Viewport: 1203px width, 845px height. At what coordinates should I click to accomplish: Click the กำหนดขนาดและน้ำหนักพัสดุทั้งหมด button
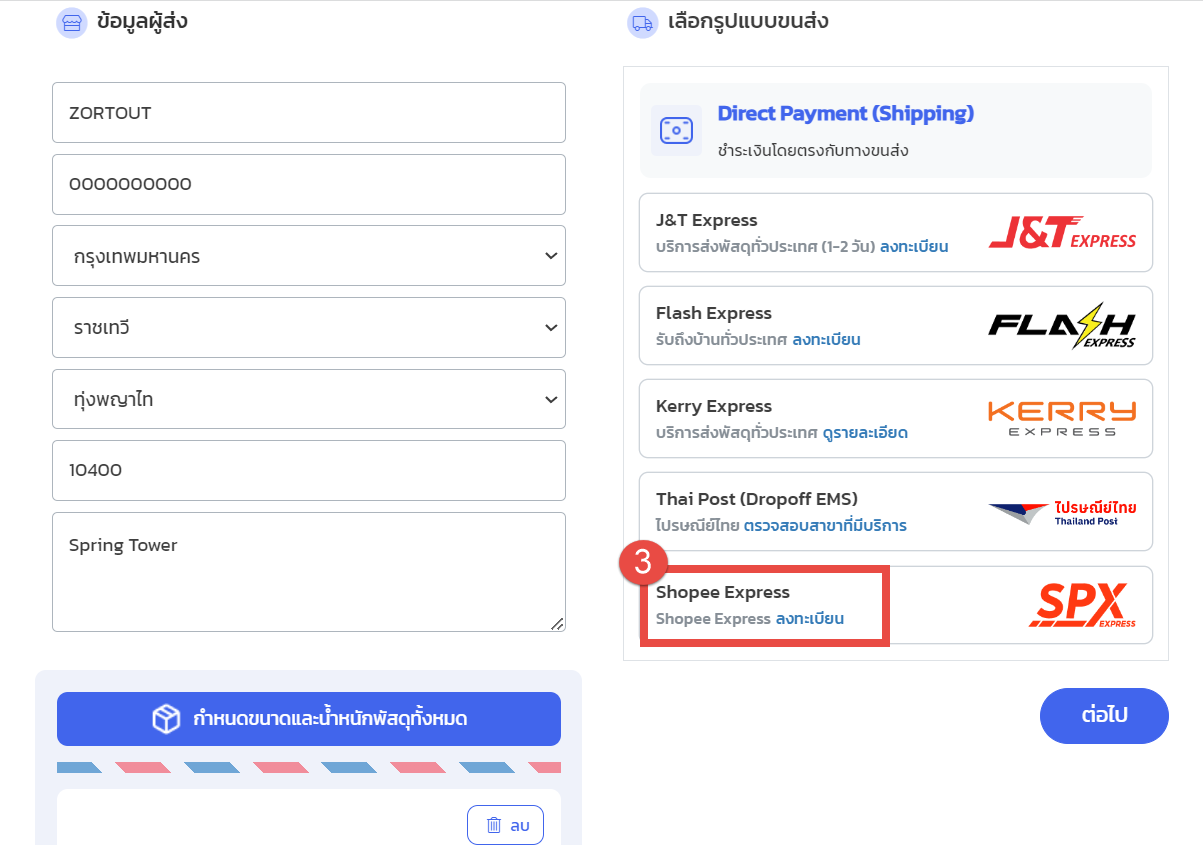pos(309,719)
